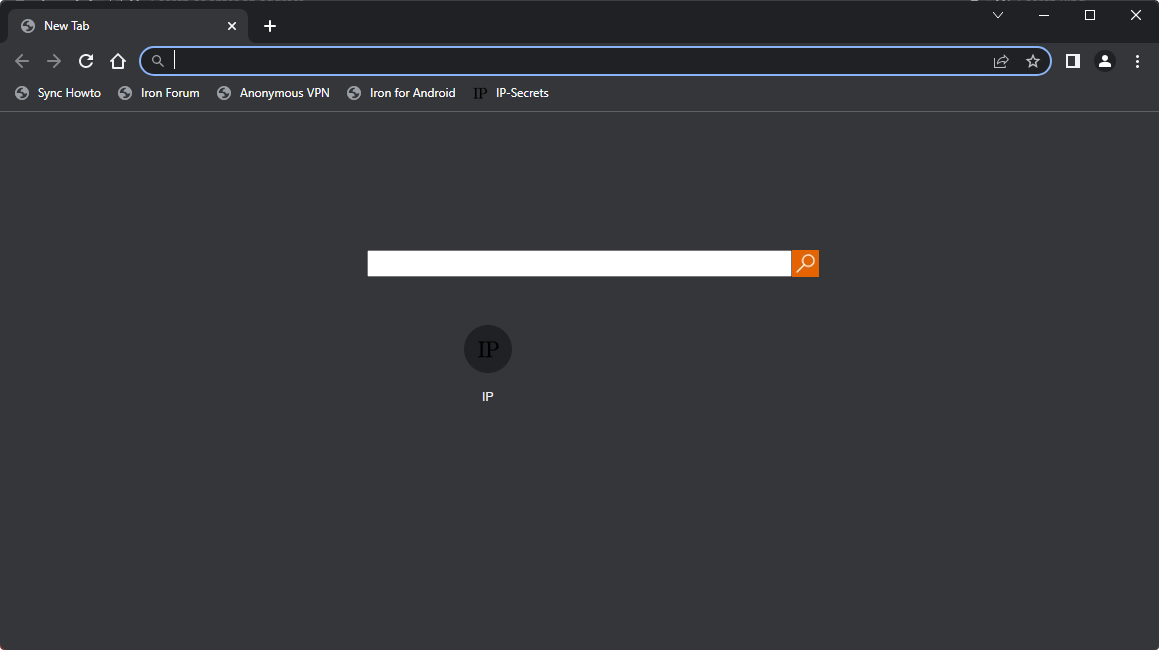Expand the tab search chevron

pyautogui.click(x=998, y=15)
